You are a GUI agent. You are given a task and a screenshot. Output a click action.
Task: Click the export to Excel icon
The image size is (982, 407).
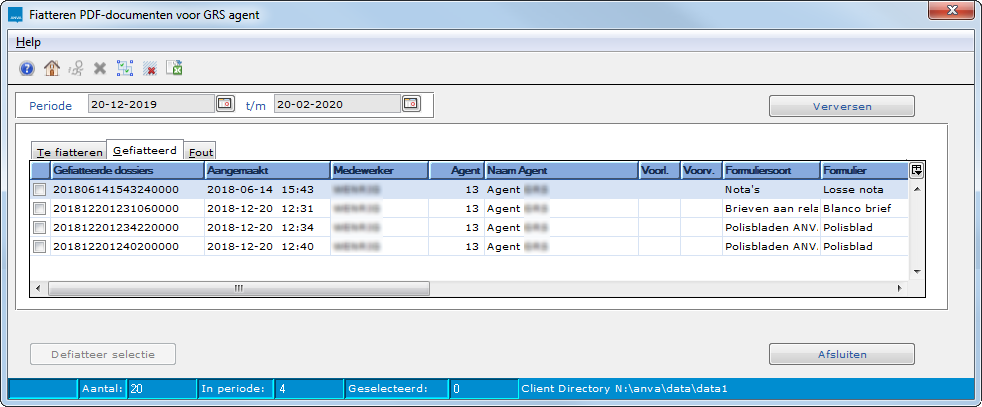click(x=174, y=68)
